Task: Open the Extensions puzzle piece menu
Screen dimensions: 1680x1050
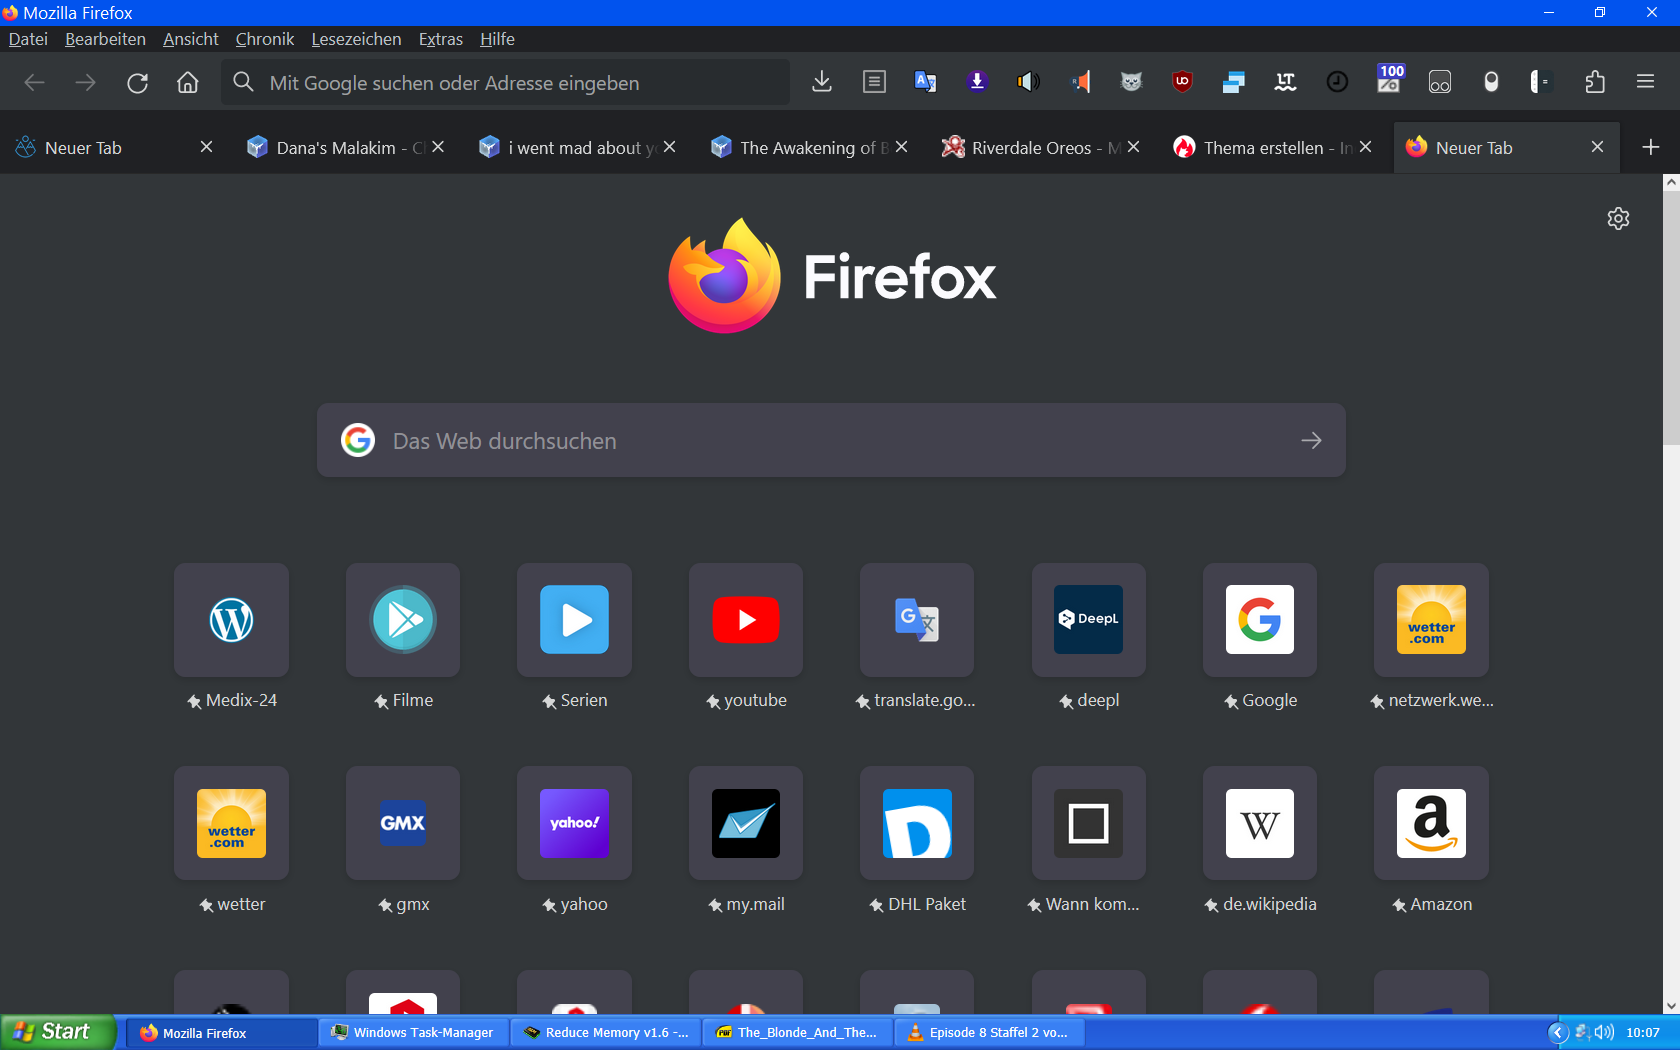Action: coord(1595,82)
